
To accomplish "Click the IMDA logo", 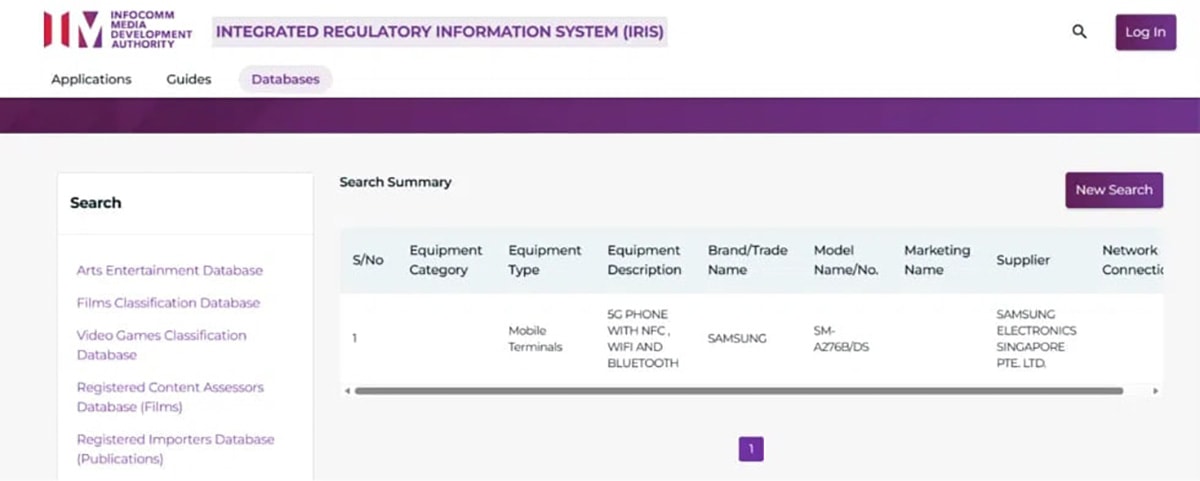I will point(118,30).
